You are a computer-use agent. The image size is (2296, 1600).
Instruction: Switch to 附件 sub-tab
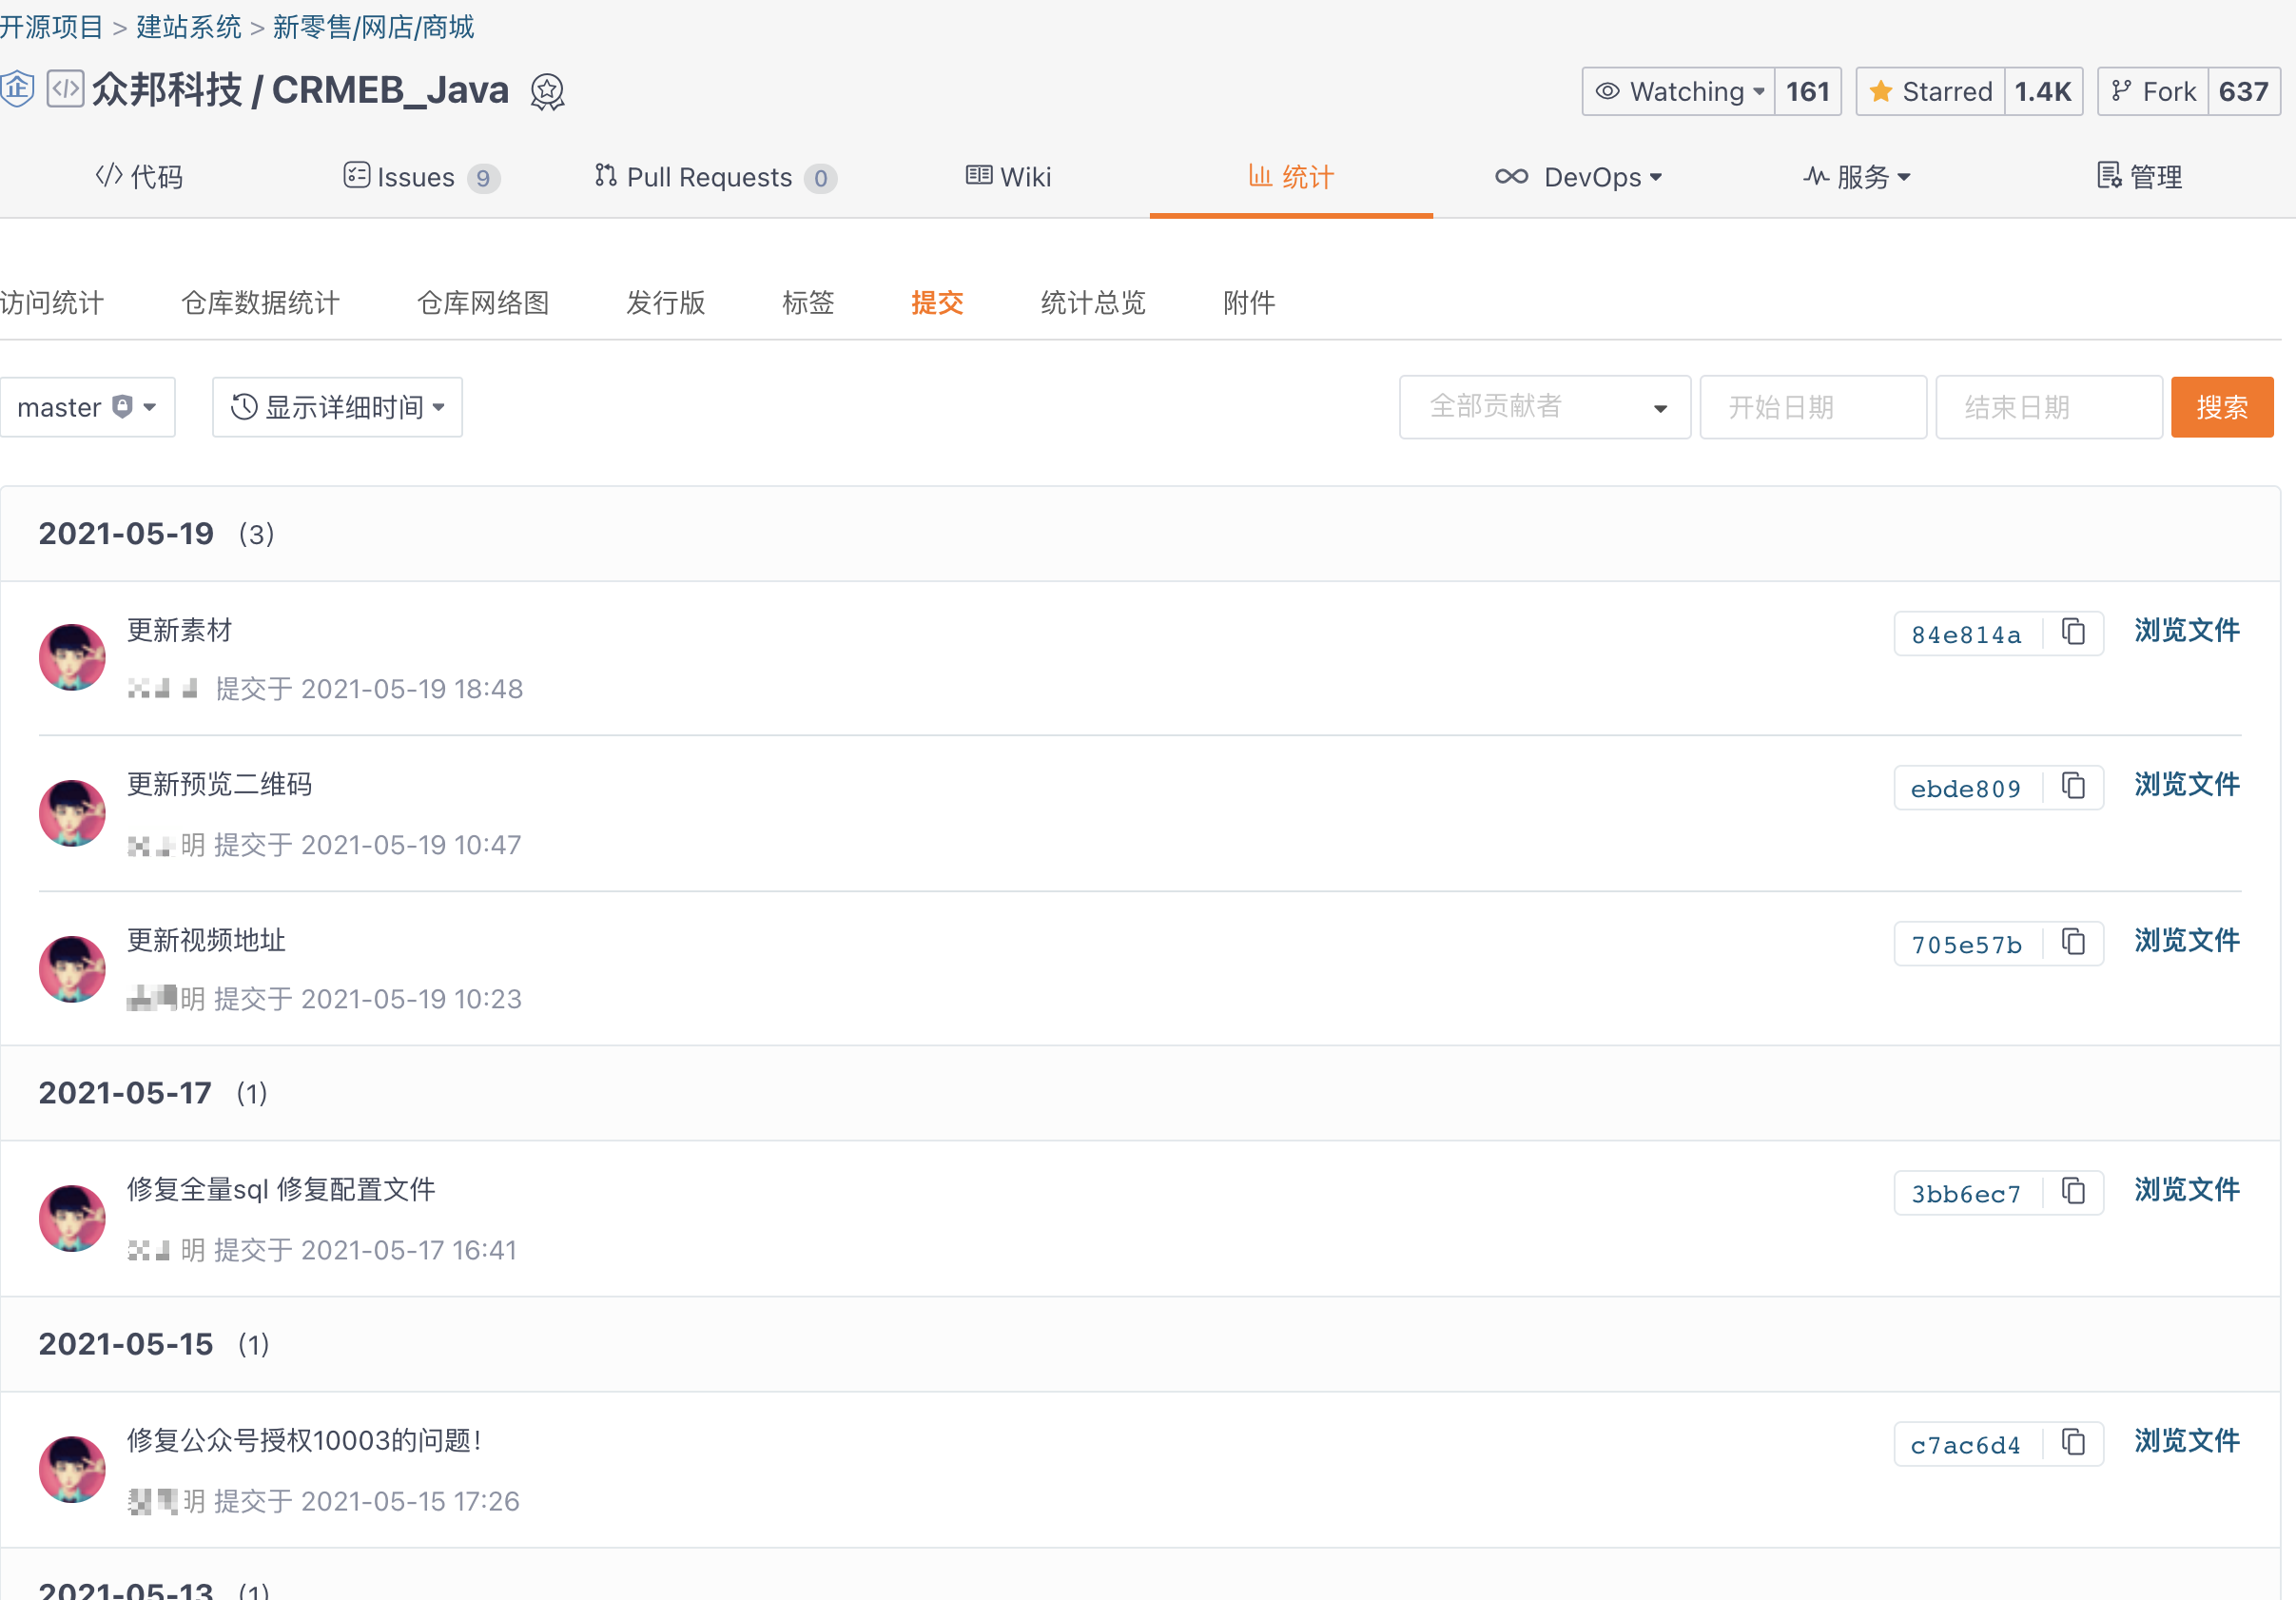(x=1249, y=303)
